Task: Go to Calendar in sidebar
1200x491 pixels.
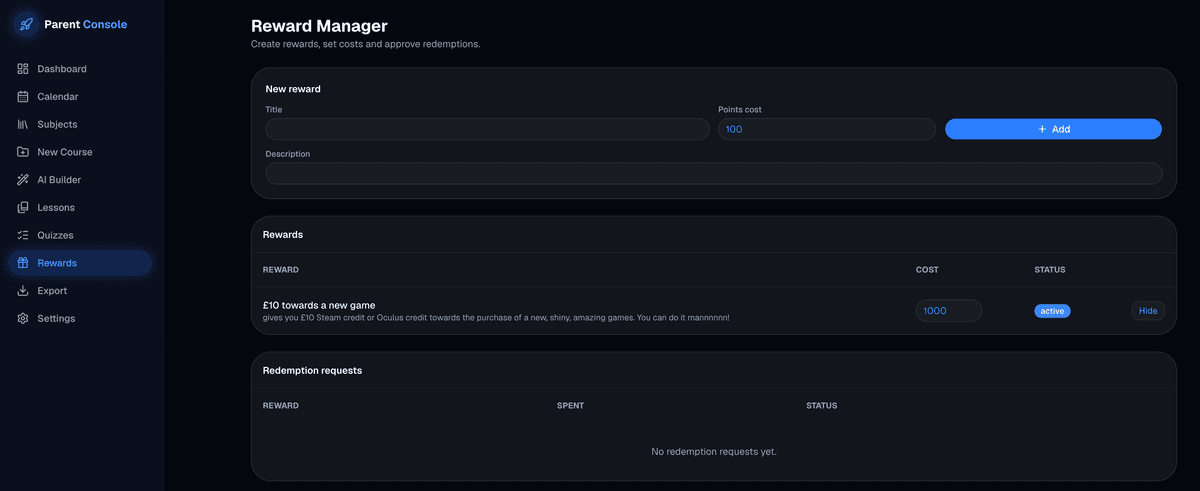Action: 80,97
